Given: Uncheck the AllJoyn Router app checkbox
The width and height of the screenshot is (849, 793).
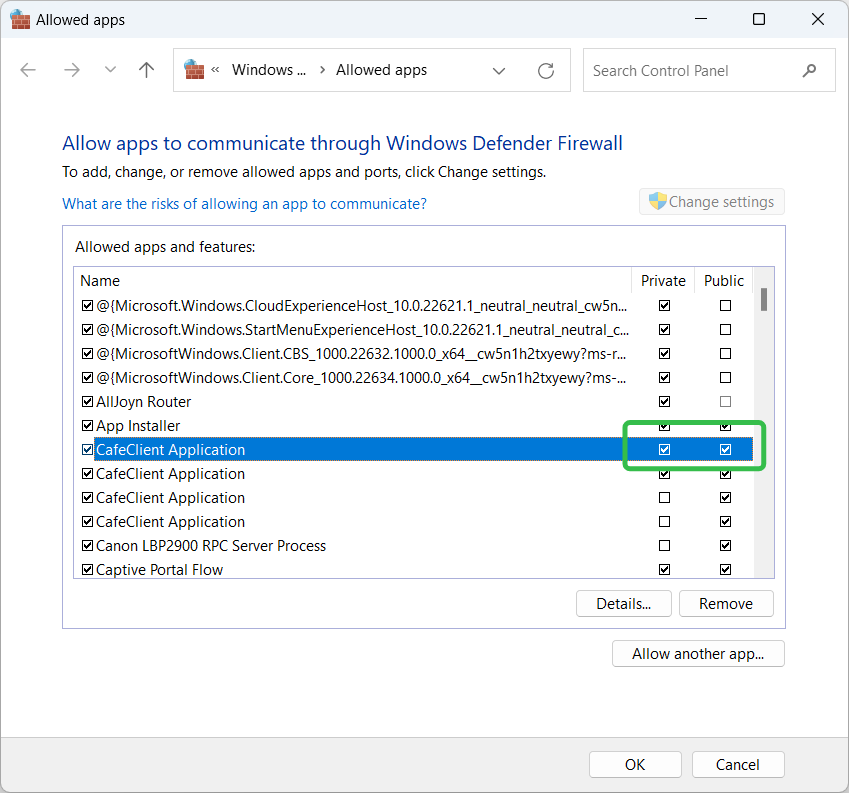Looking at the screenshot, I should pos(87,402).
